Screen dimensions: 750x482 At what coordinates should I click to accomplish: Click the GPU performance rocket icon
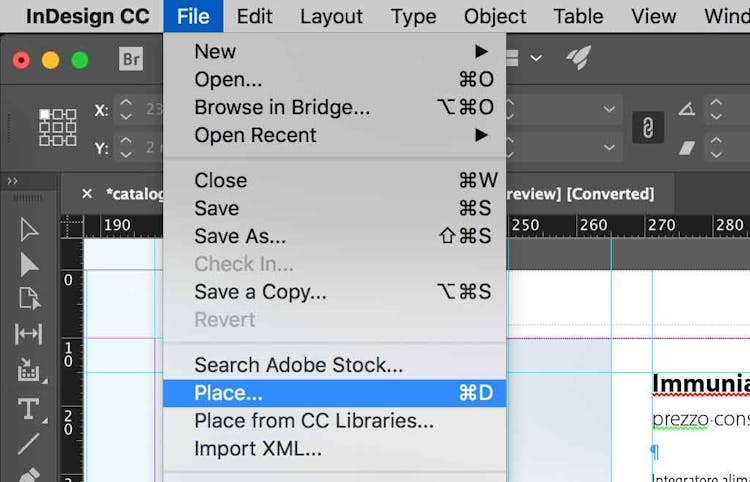click(578, 58)
